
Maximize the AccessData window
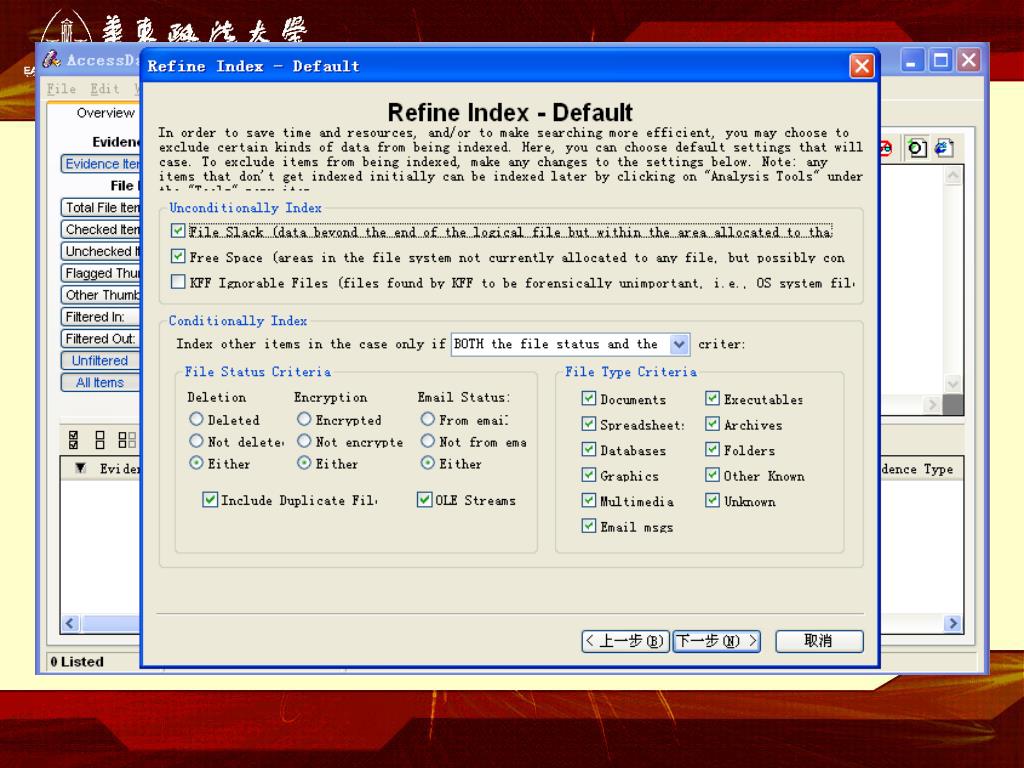(940, 61)
